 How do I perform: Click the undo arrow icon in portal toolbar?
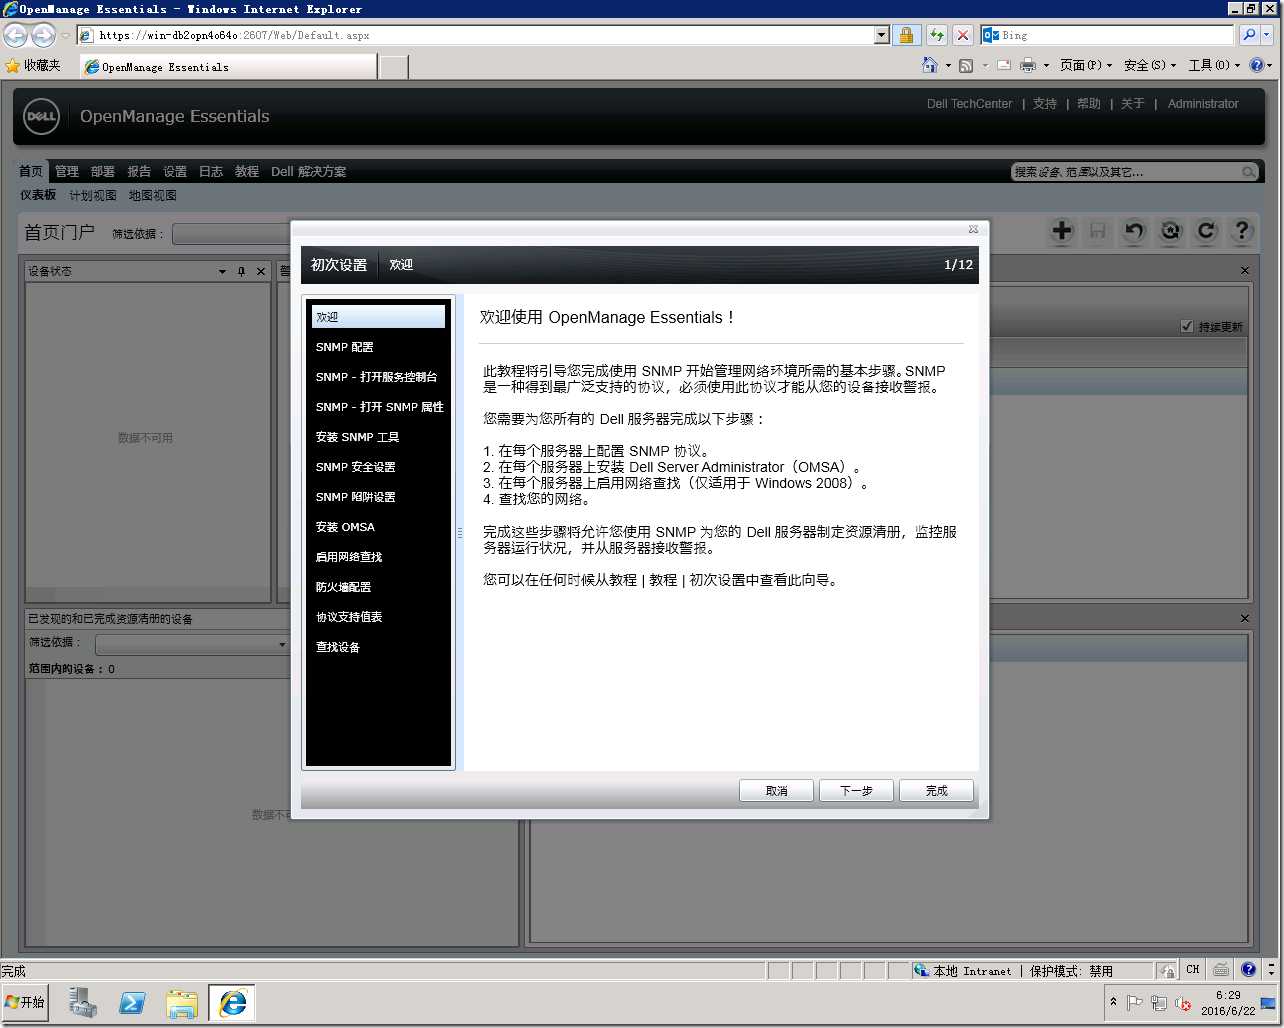[1134, 231]
